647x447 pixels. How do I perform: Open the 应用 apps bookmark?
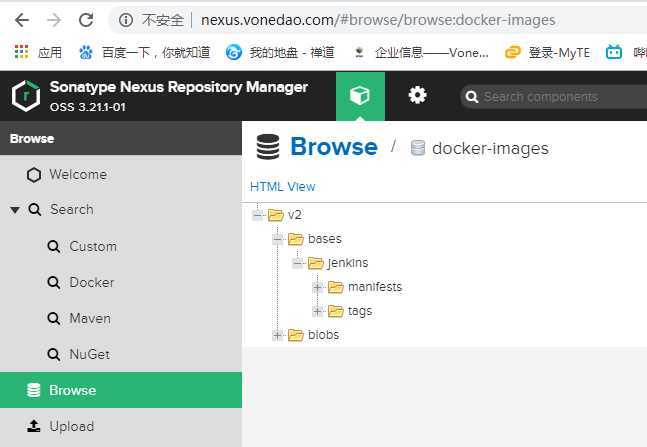coord(38,52)
